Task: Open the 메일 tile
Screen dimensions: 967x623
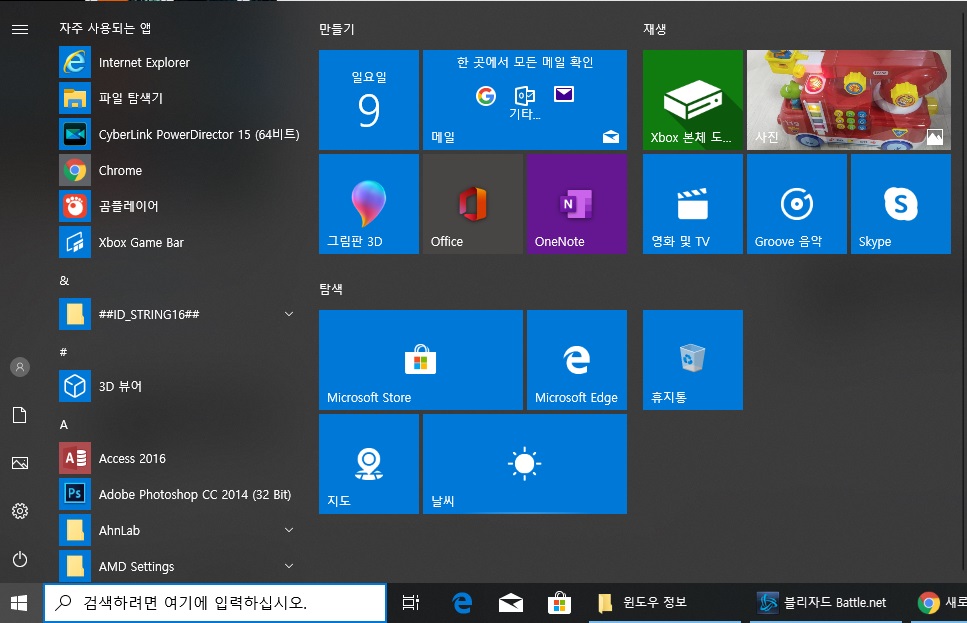Action: (525, 100)
